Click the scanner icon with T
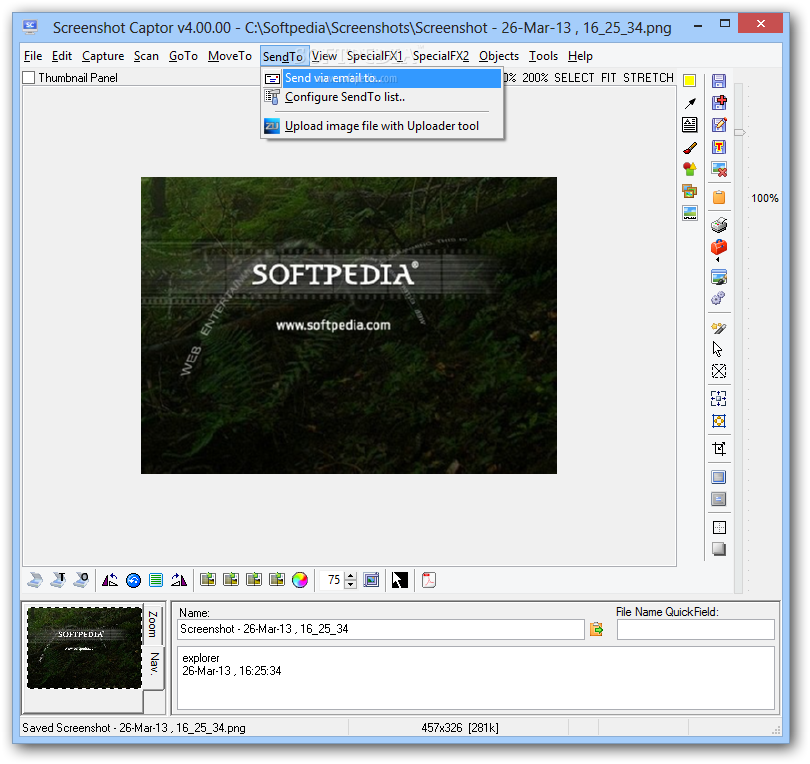 click(58, 580)
